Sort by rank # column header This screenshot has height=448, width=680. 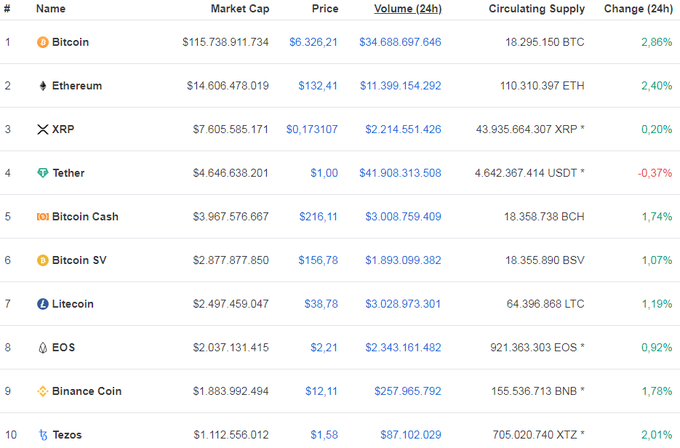[x=7, y=9]
